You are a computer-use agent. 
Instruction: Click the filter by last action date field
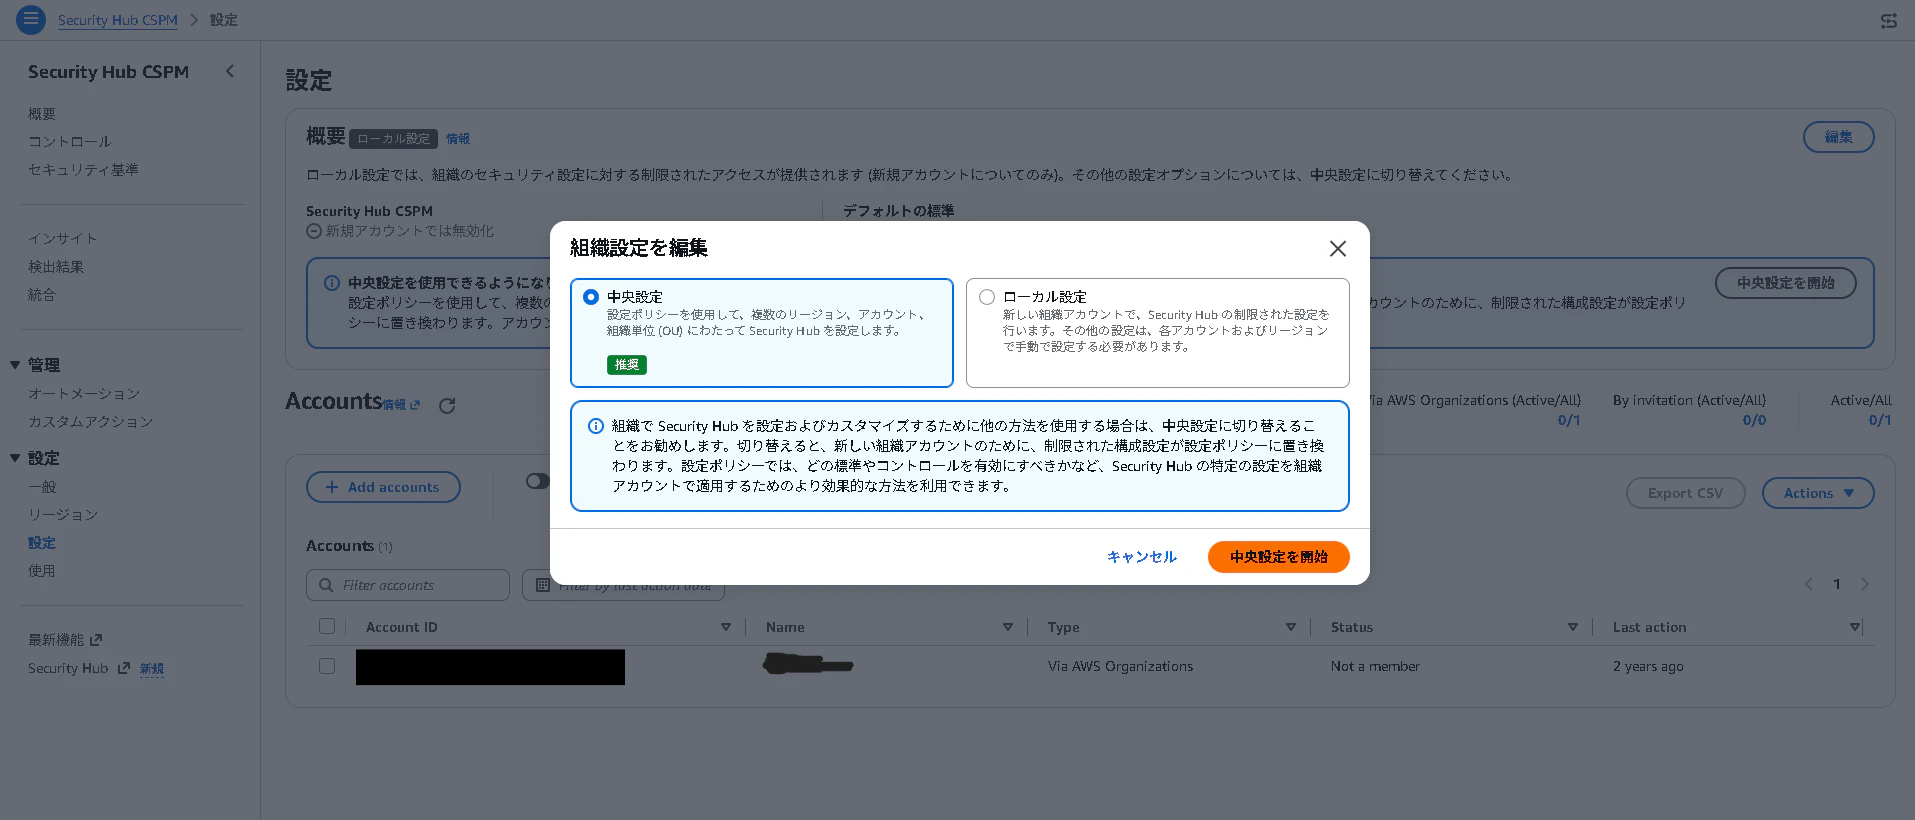click(x=623, y=585)
